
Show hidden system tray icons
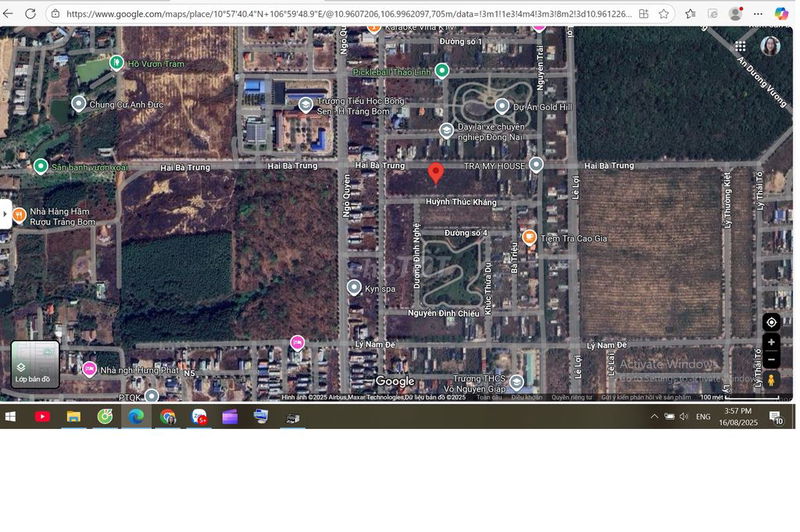coord(655,416)
